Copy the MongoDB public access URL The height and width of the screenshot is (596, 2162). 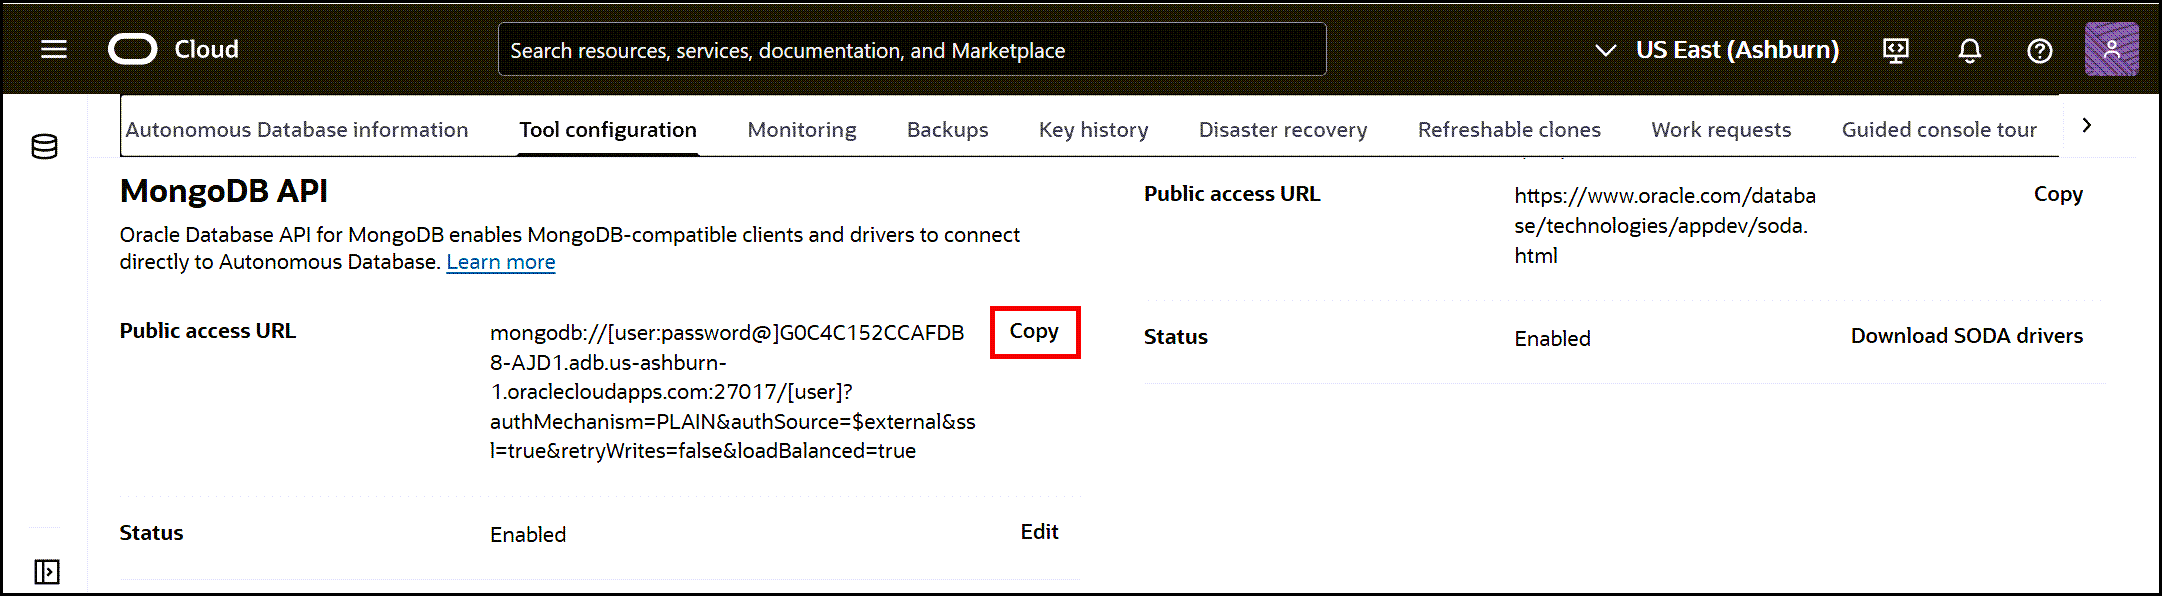pyautogui.click(x=1034, y=331)
